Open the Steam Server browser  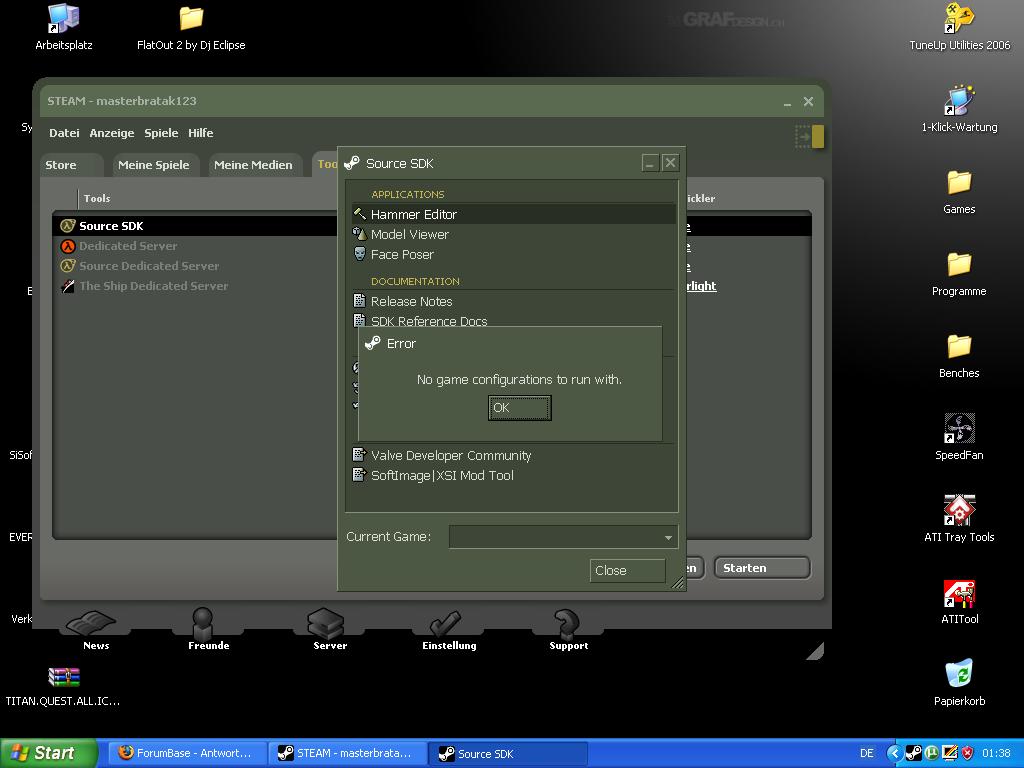(328, 630)
